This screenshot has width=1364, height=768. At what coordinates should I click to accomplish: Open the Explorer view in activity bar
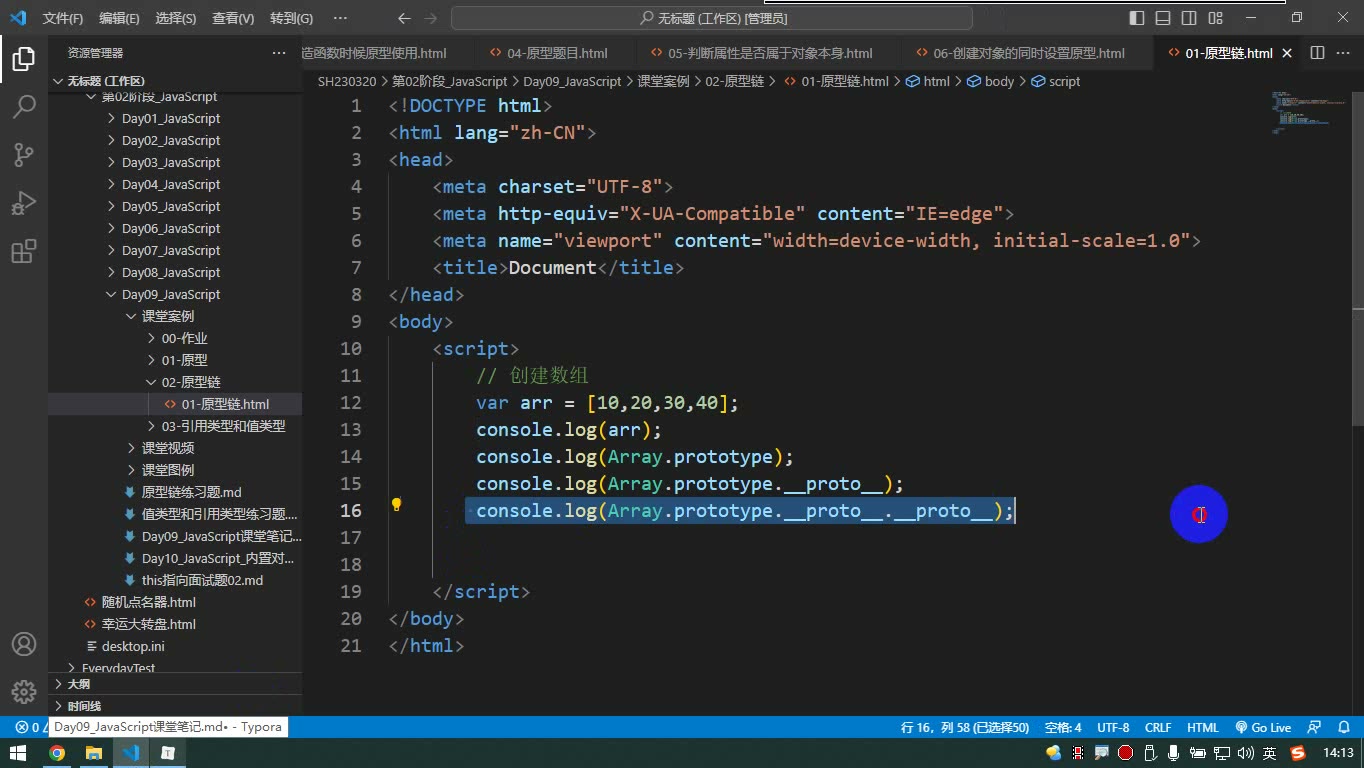[23, 59]
